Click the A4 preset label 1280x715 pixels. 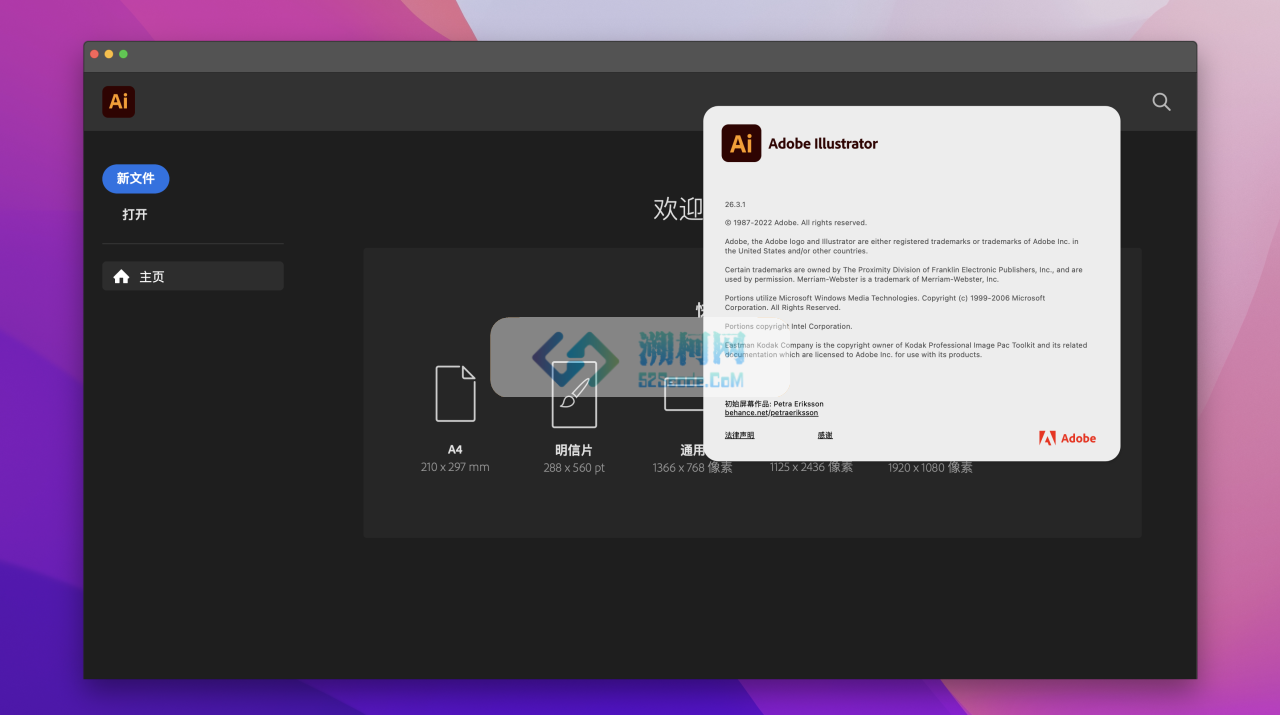point(455,450)
